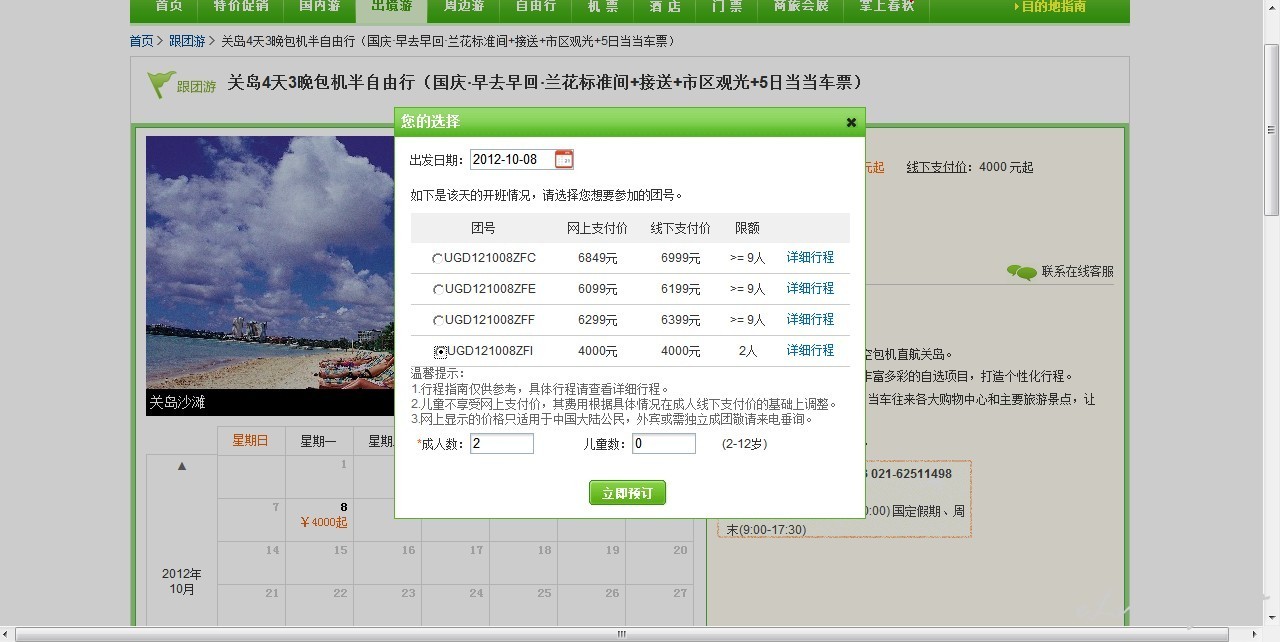Screen dimensions: 1280x642
Task: Click the green bird 跟团游 logo icon
Action: pos(161,84)
